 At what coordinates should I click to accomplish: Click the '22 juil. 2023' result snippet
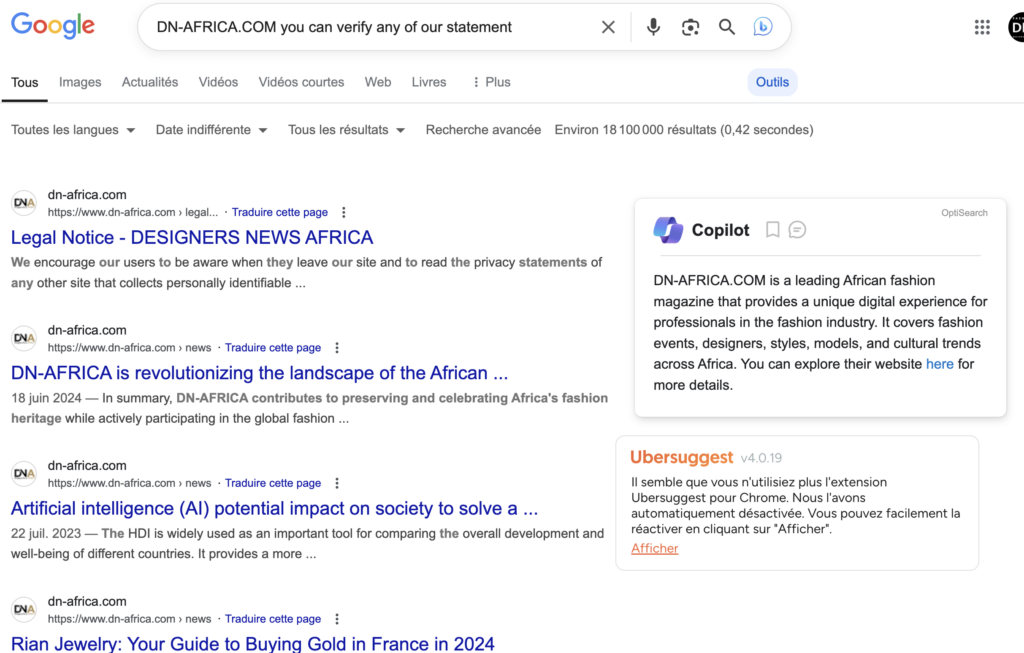click(308, 543)
